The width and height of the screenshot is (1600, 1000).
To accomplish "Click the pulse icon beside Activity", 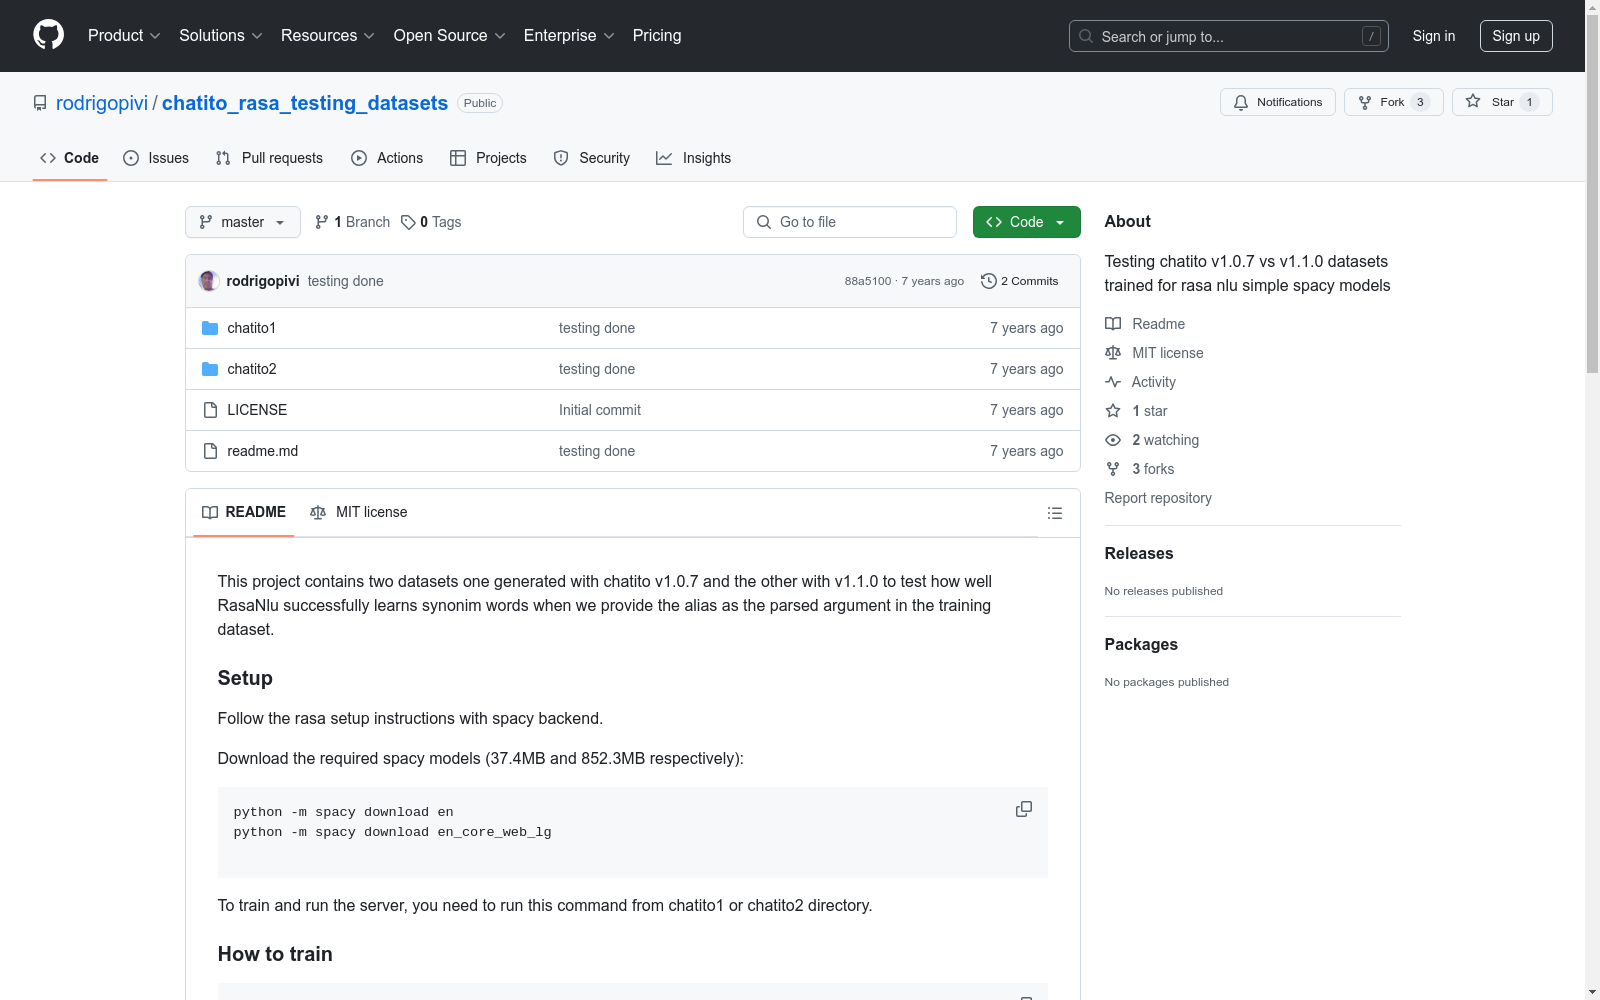I will [x=1113, y=382].
